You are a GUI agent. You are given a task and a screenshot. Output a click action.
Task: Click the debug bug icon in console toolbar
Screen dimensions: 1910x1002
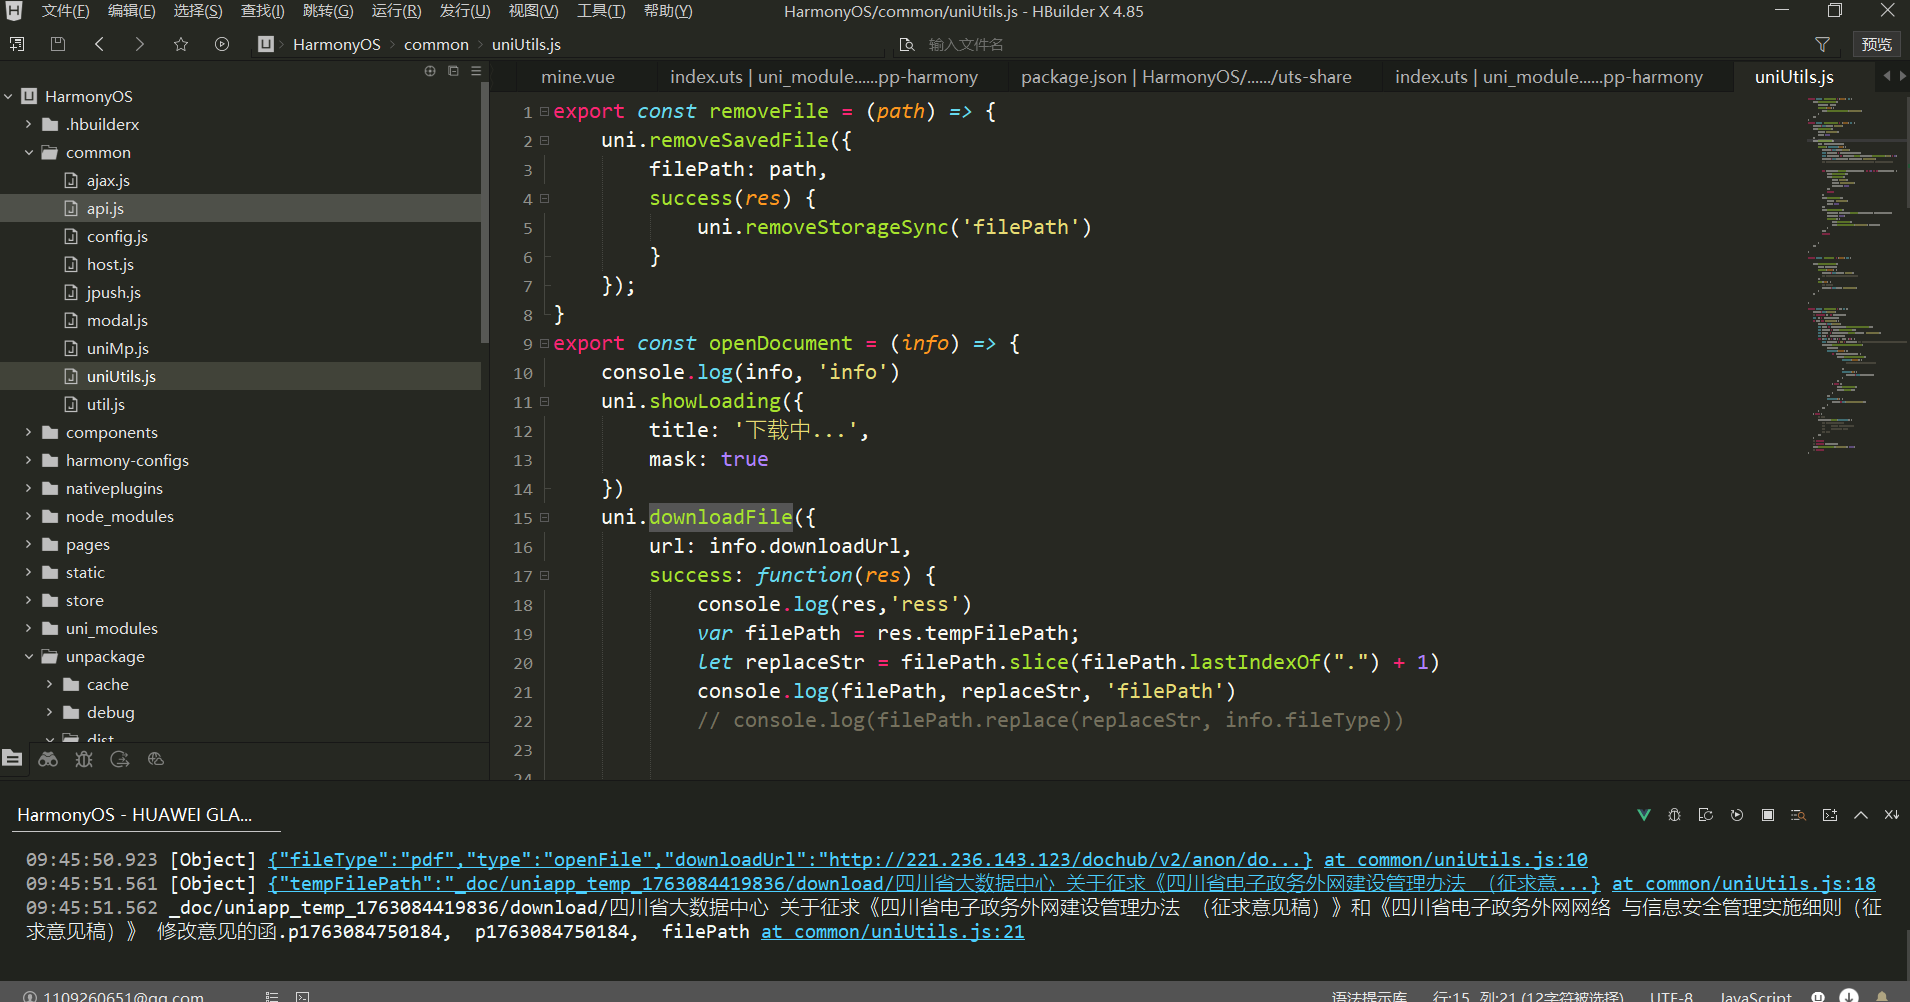pos(1674,815)
